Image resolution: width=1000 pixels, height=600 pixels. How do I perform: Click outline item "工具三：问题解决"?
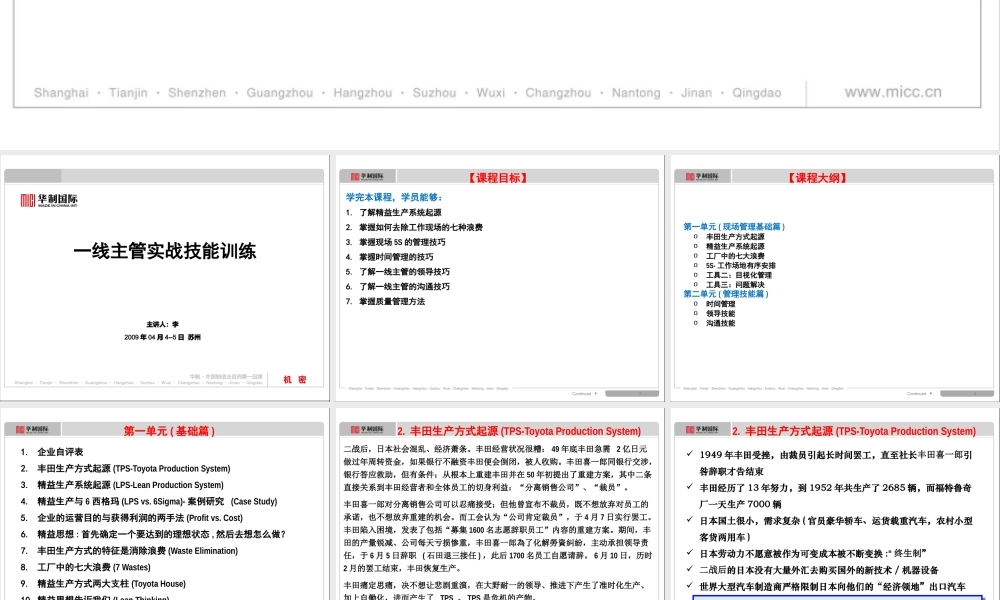(735, 285)
